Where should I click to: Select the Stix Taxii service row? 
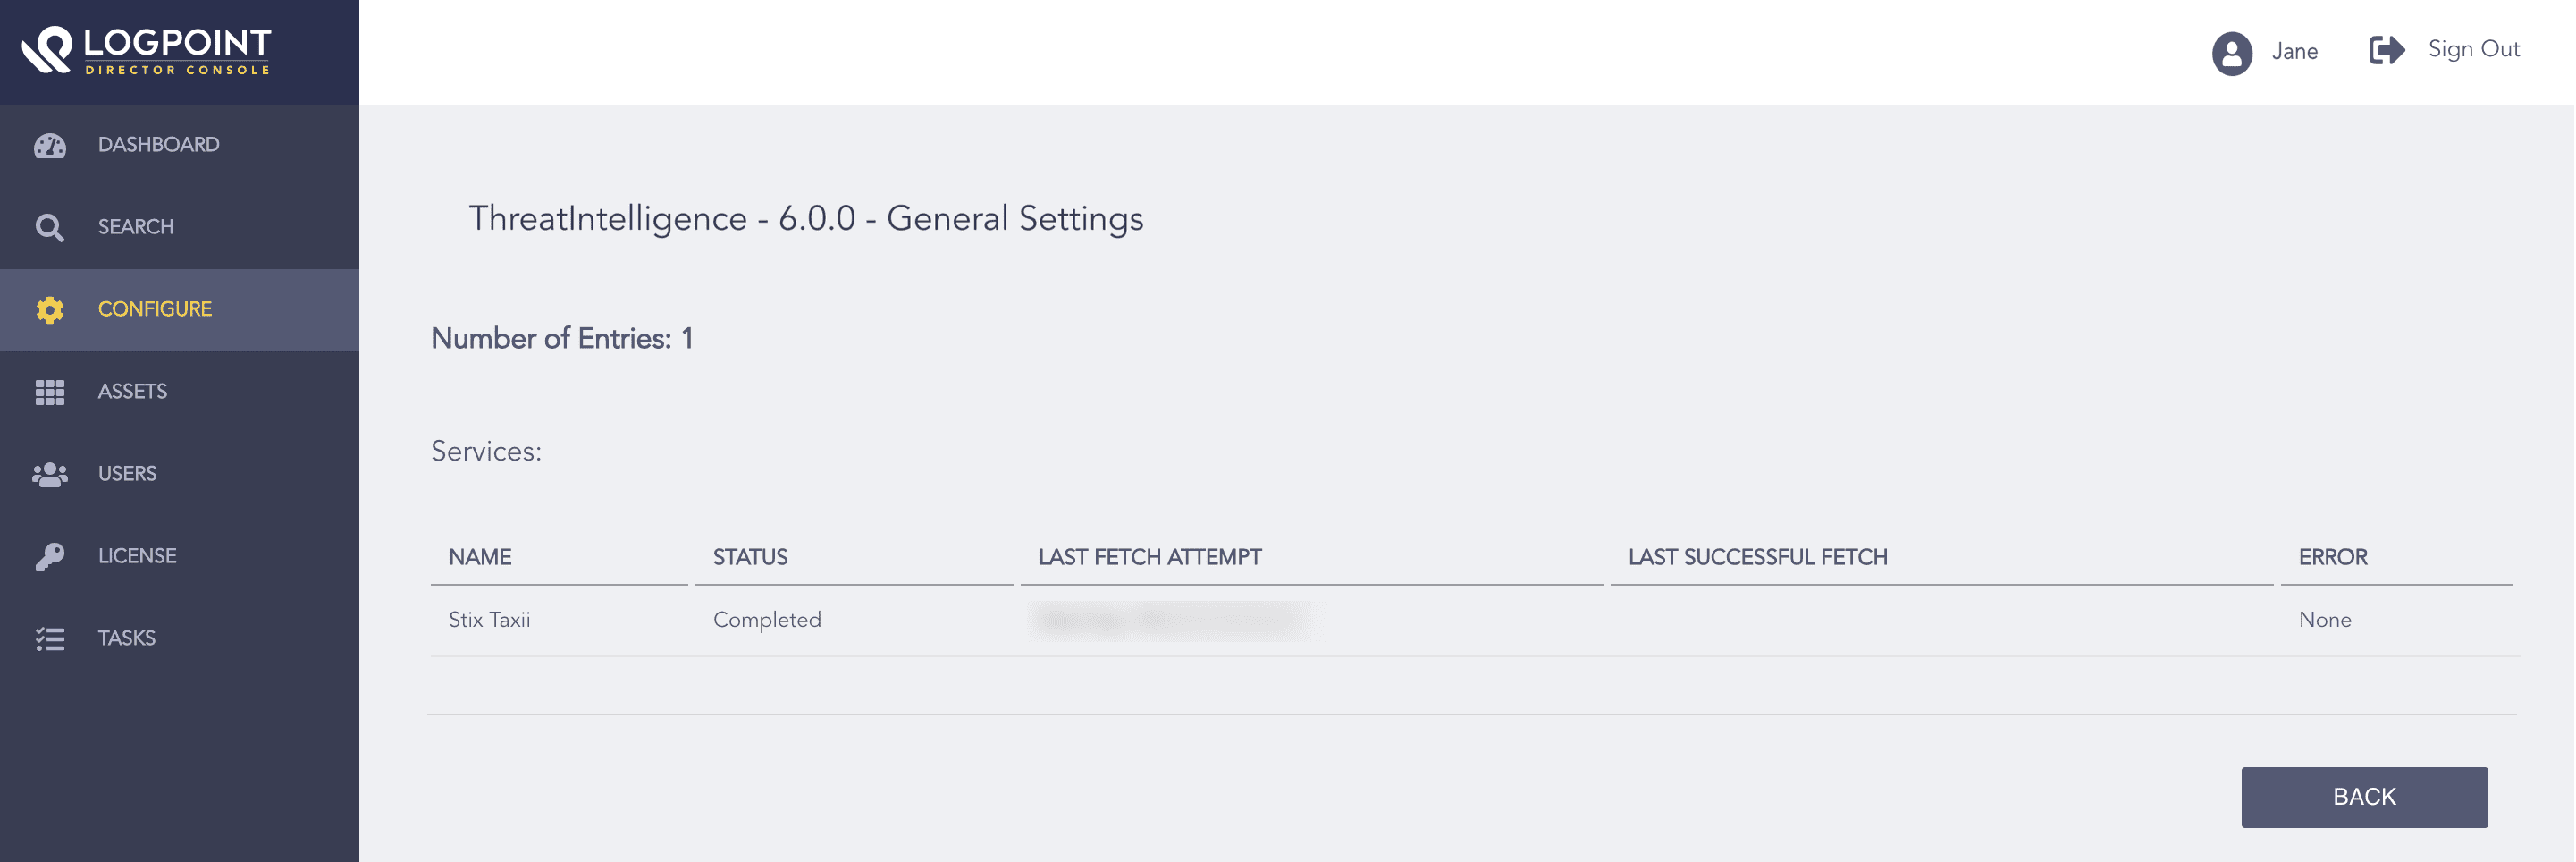[490, 620]
